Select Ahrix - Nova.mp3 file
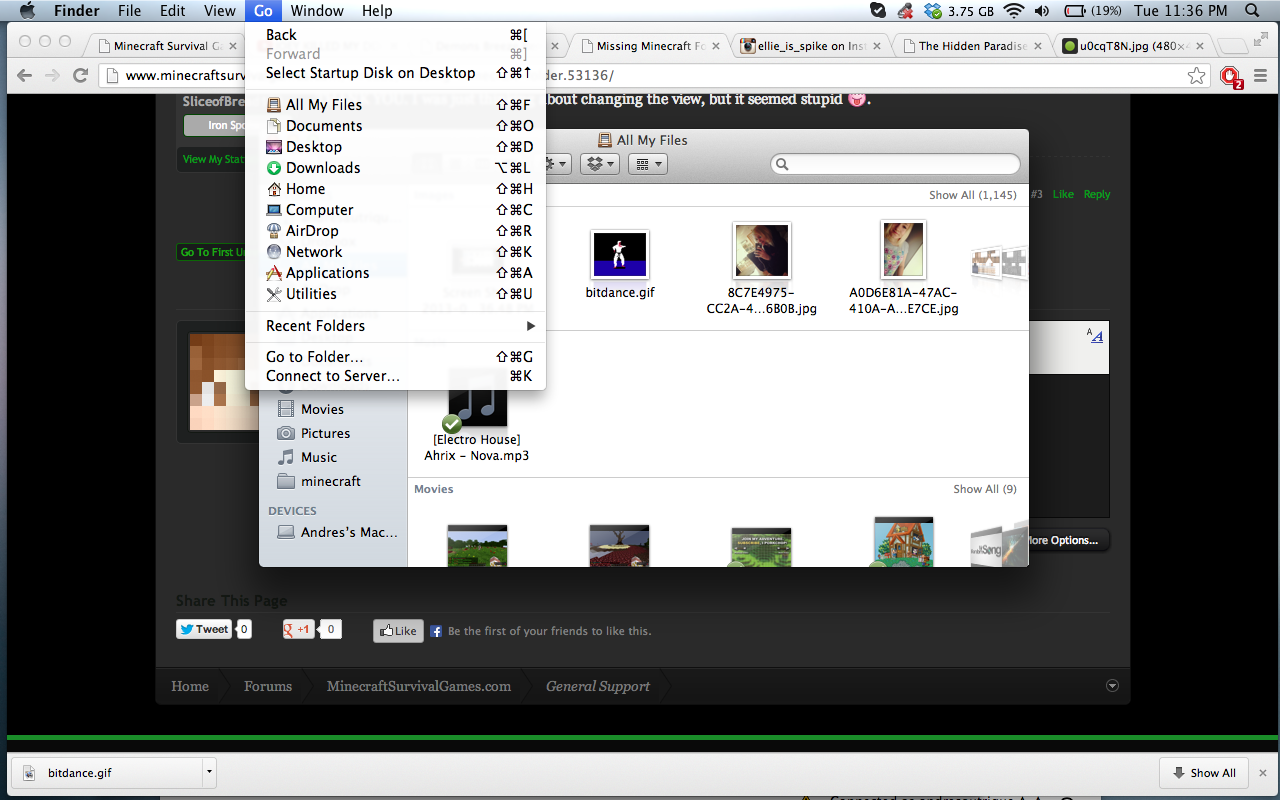 (x=477, y=415)
